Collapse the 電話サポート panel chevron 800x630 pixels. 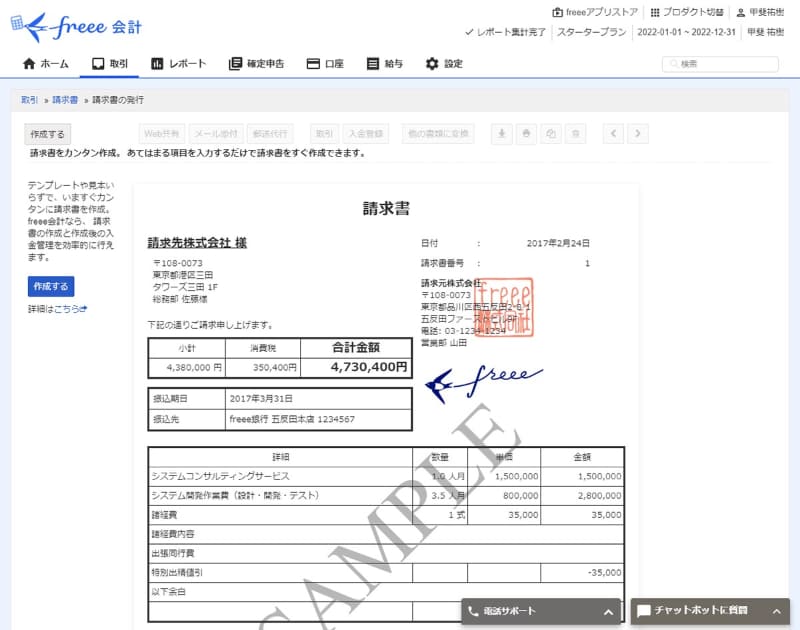point(608,610)
